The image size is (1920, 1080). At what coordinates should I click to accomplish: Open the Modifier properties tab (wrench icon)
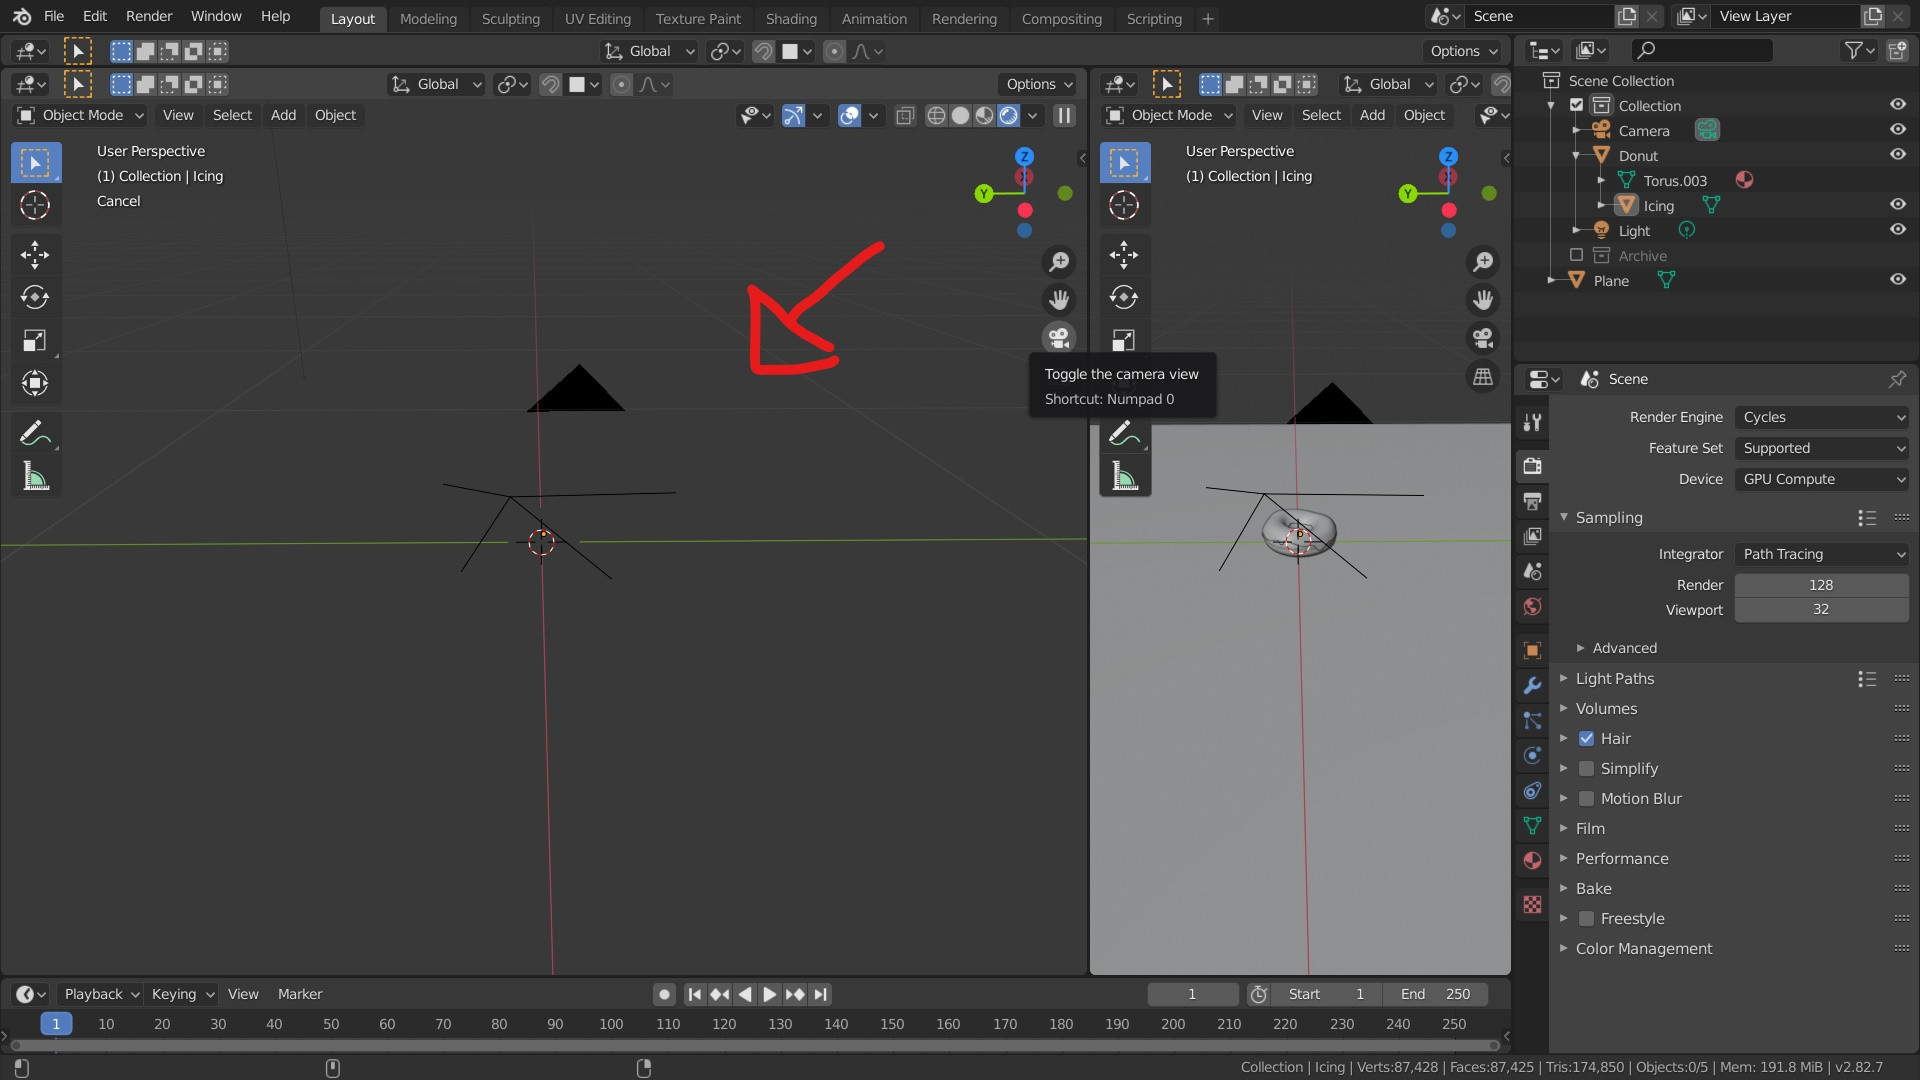click(1531, 685)
